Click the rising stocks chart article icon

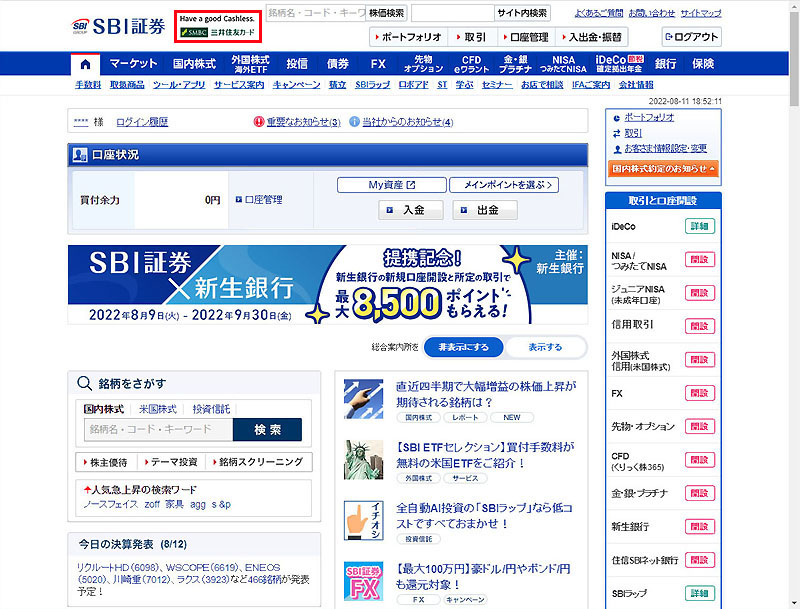[364, 399]
